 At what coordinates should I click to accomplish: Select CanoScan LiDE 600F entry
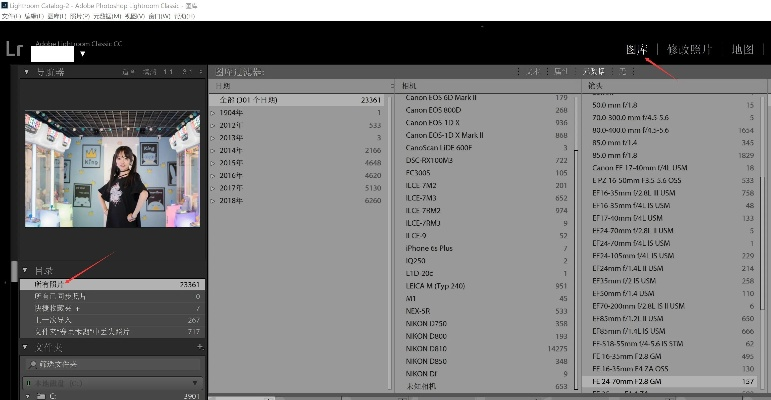click(484, 148)
